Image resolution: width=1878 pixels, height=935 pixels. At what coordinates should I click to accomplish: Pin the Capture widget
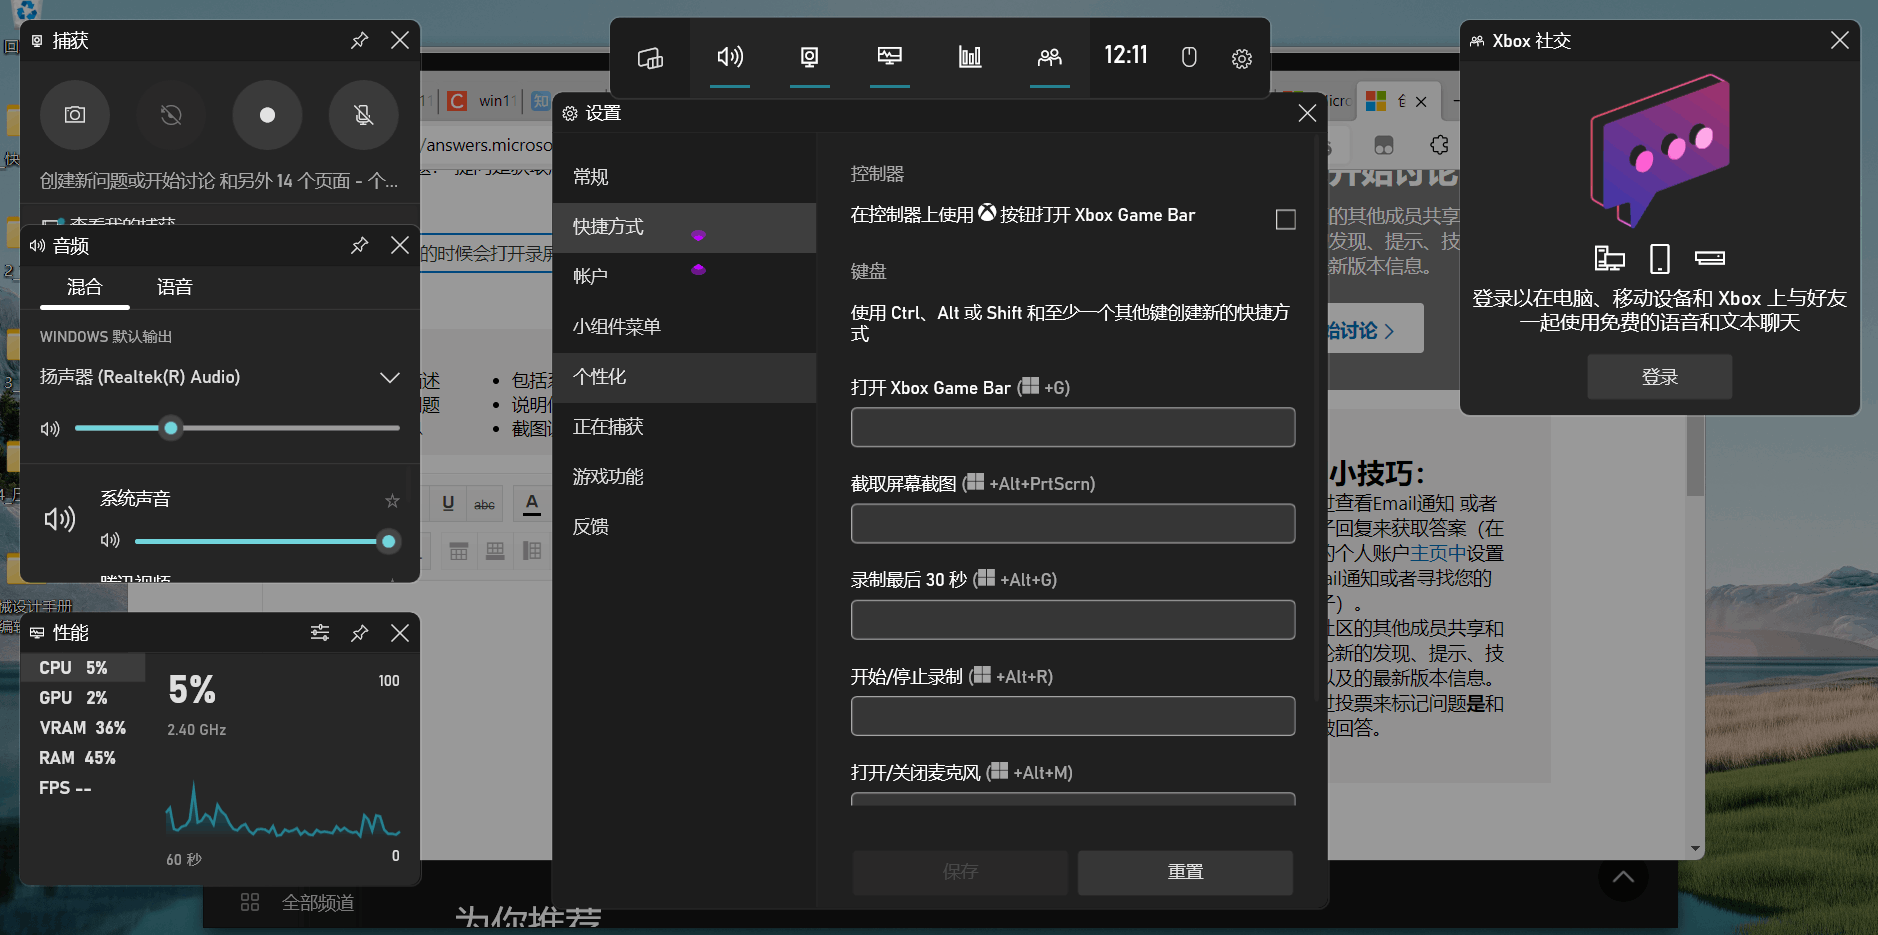(360, 40)
